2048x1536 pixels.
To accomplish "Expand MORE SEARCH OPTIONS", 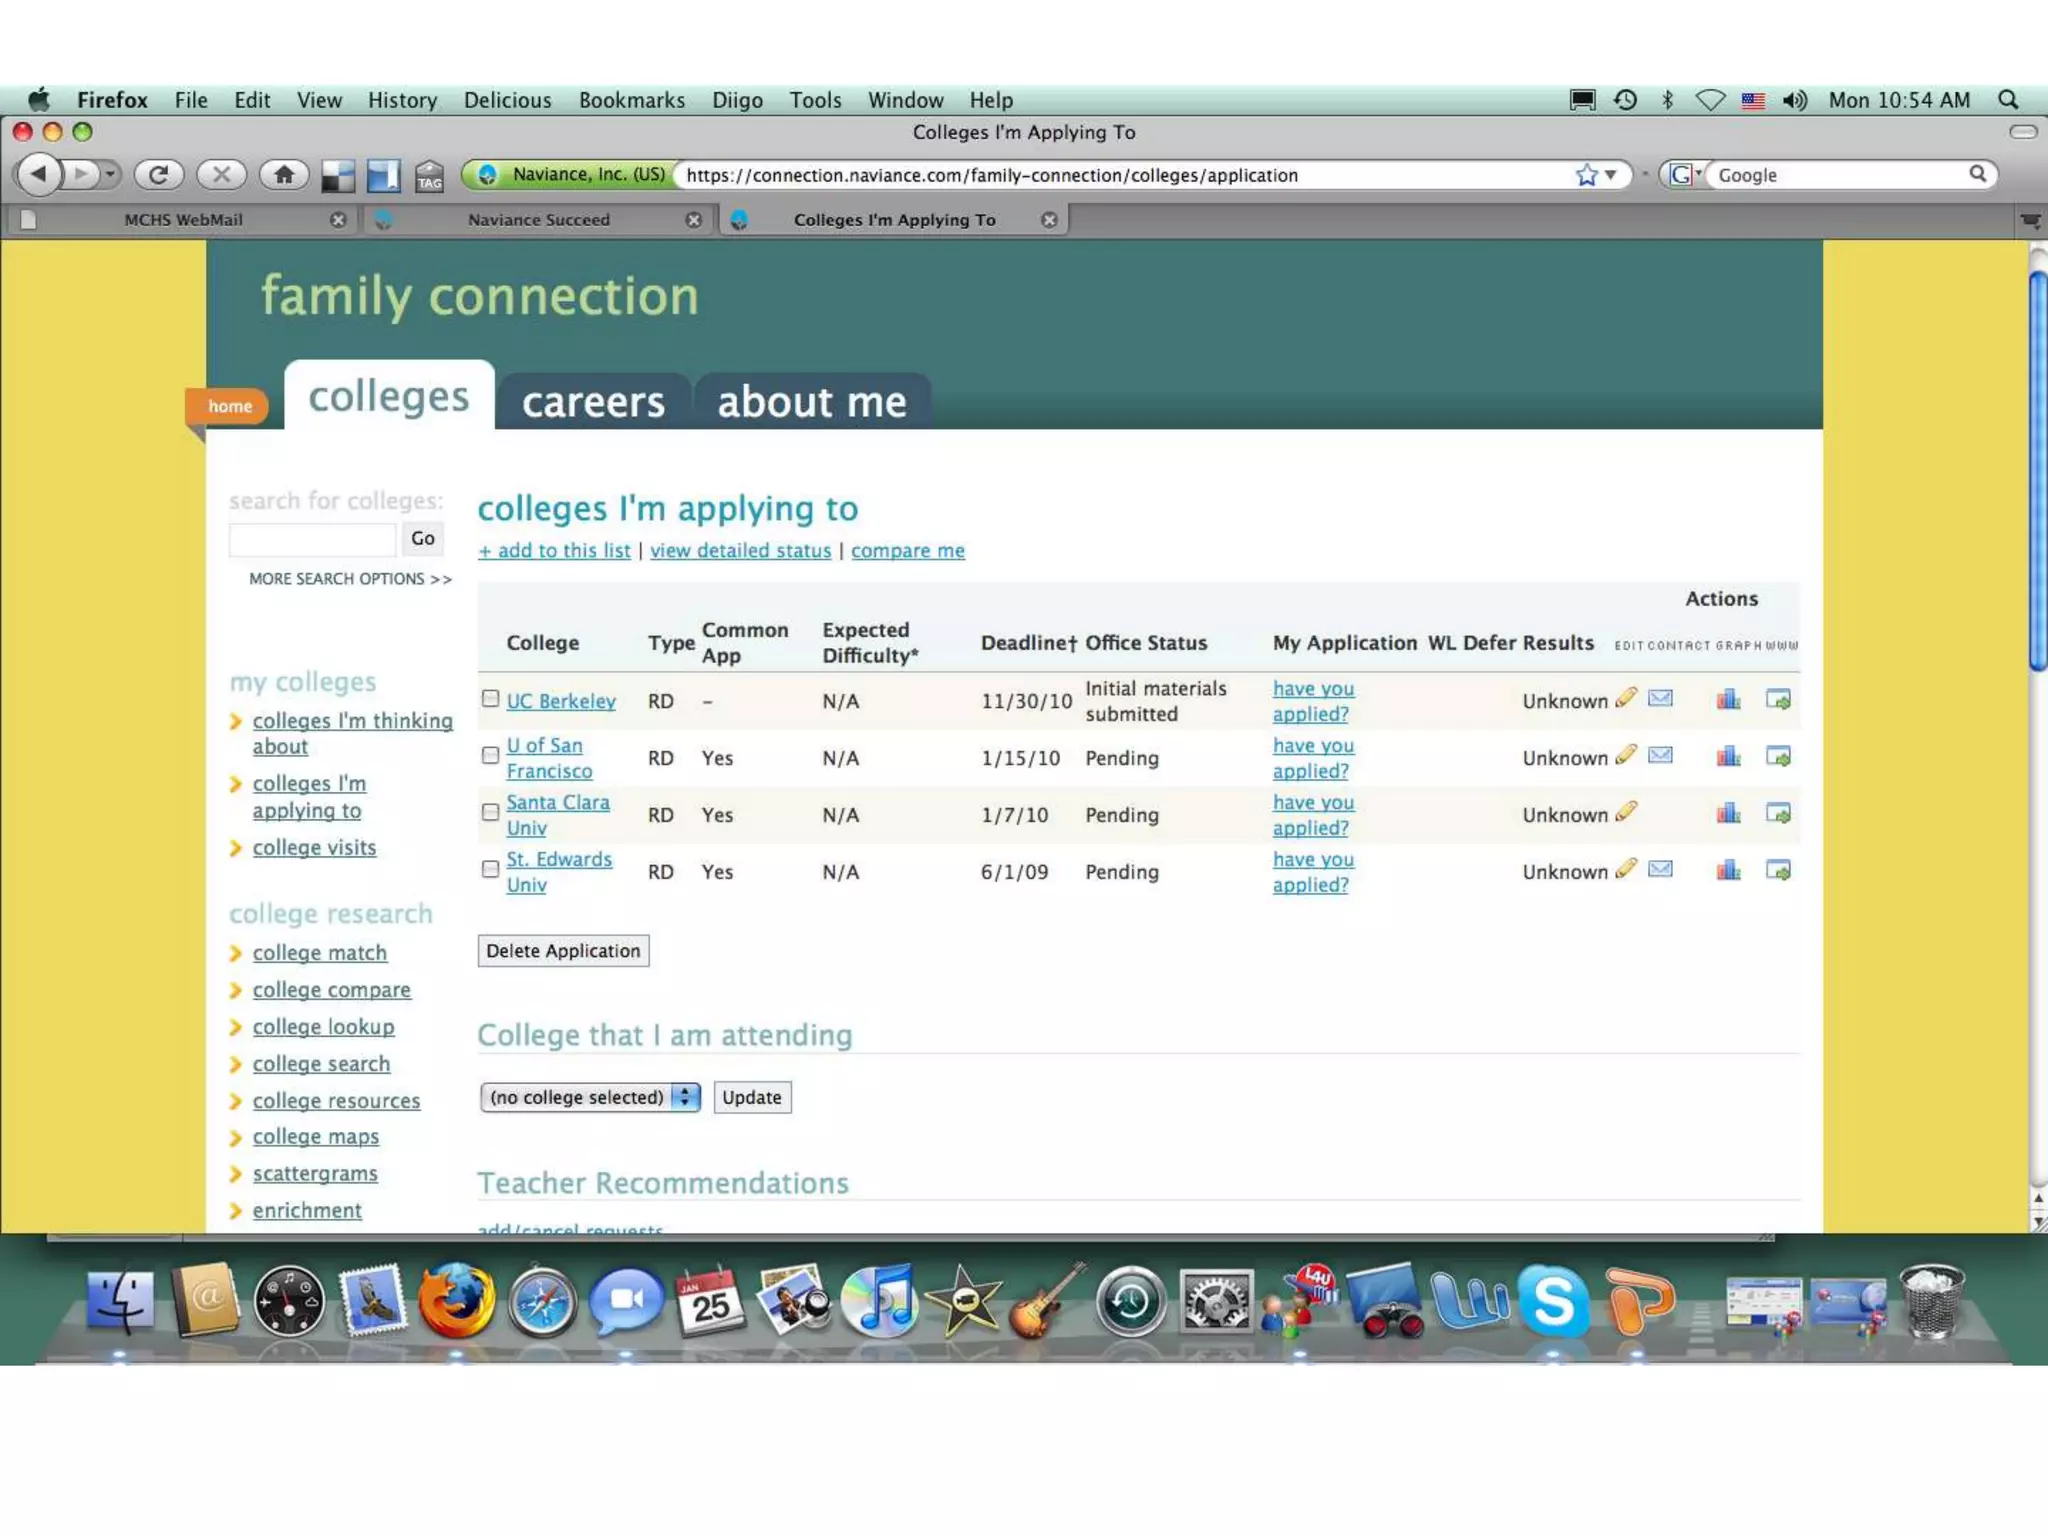I will [x=350, y=579].
